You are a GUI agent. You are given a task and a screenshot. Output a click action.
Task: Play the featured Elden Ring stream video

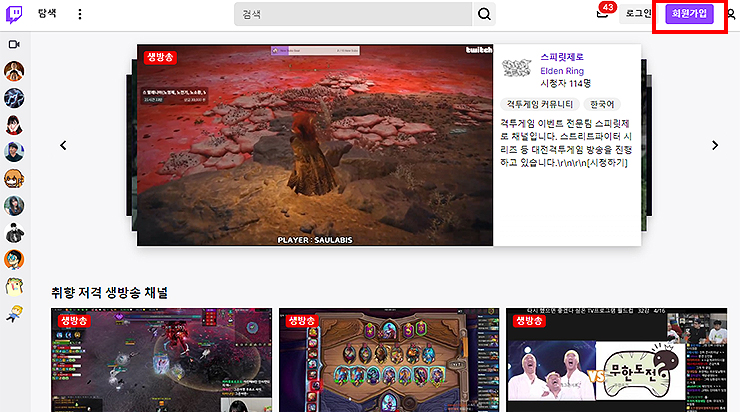(x=315, y=145)
